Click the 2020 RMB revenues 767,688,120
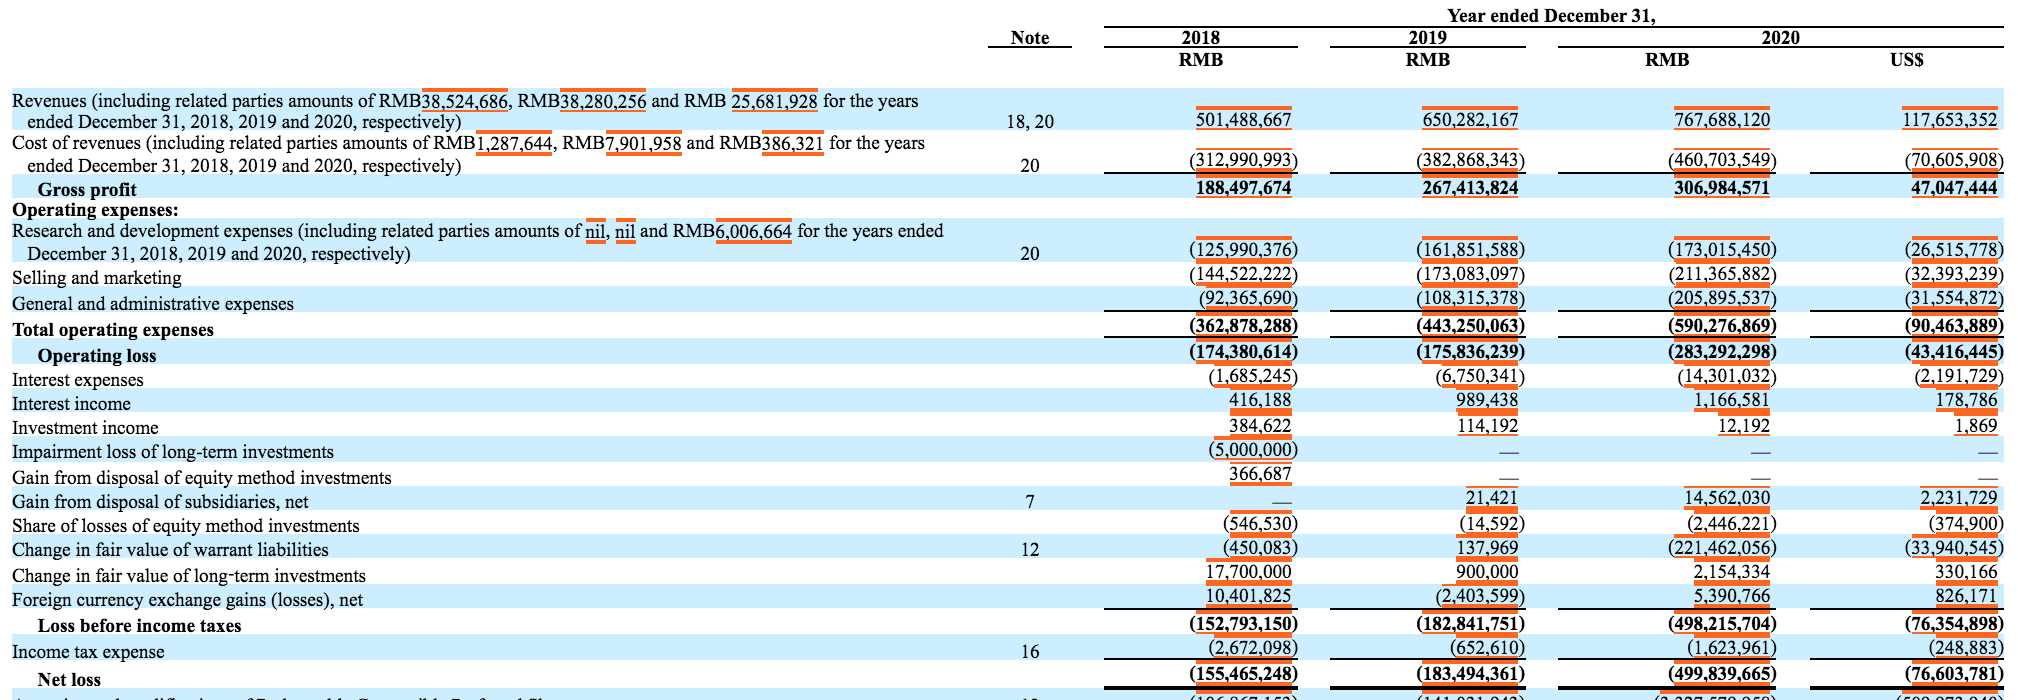The width and height of the screenshot is (2018, 700). 1721,120
